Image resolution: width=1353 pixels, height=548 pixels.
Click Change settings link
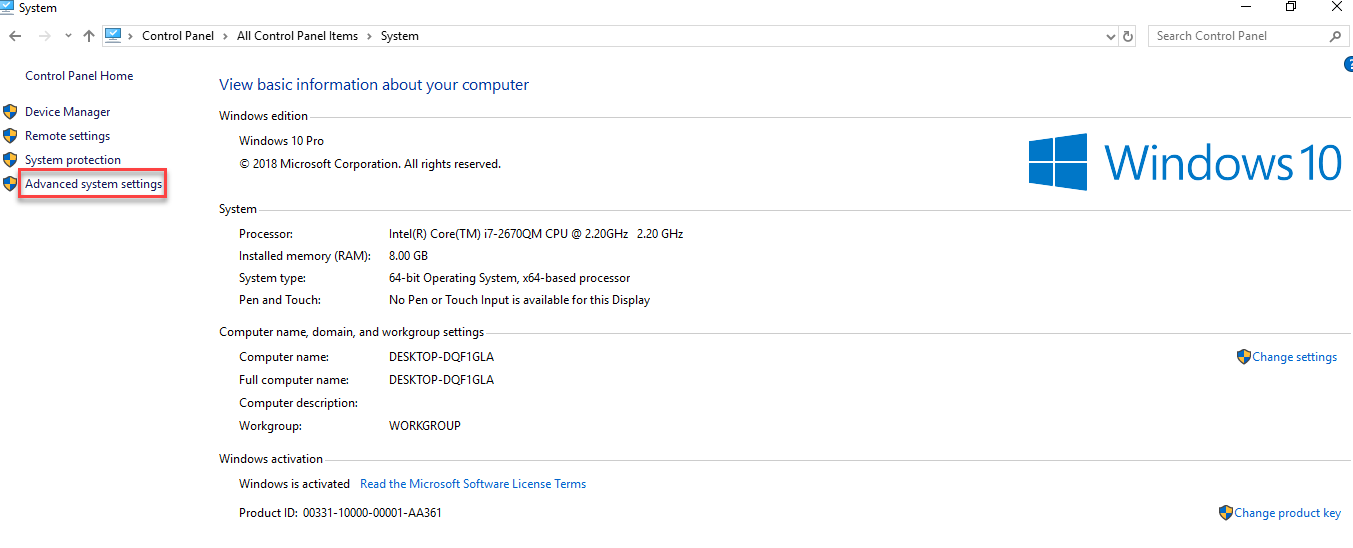click(1294, 357)
